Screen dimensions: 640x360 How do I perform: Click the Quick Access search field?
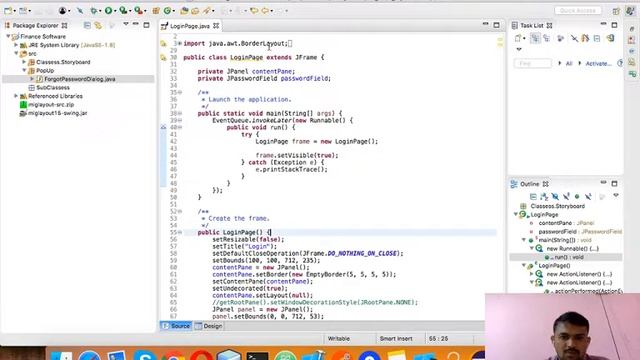(578, 11)
